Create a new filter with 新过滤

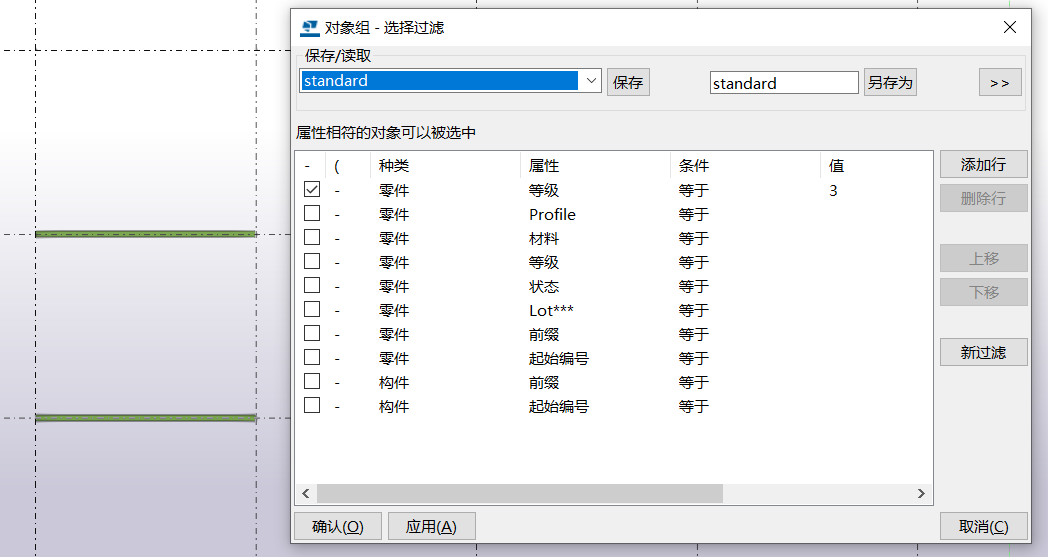[x=983, y=352]
